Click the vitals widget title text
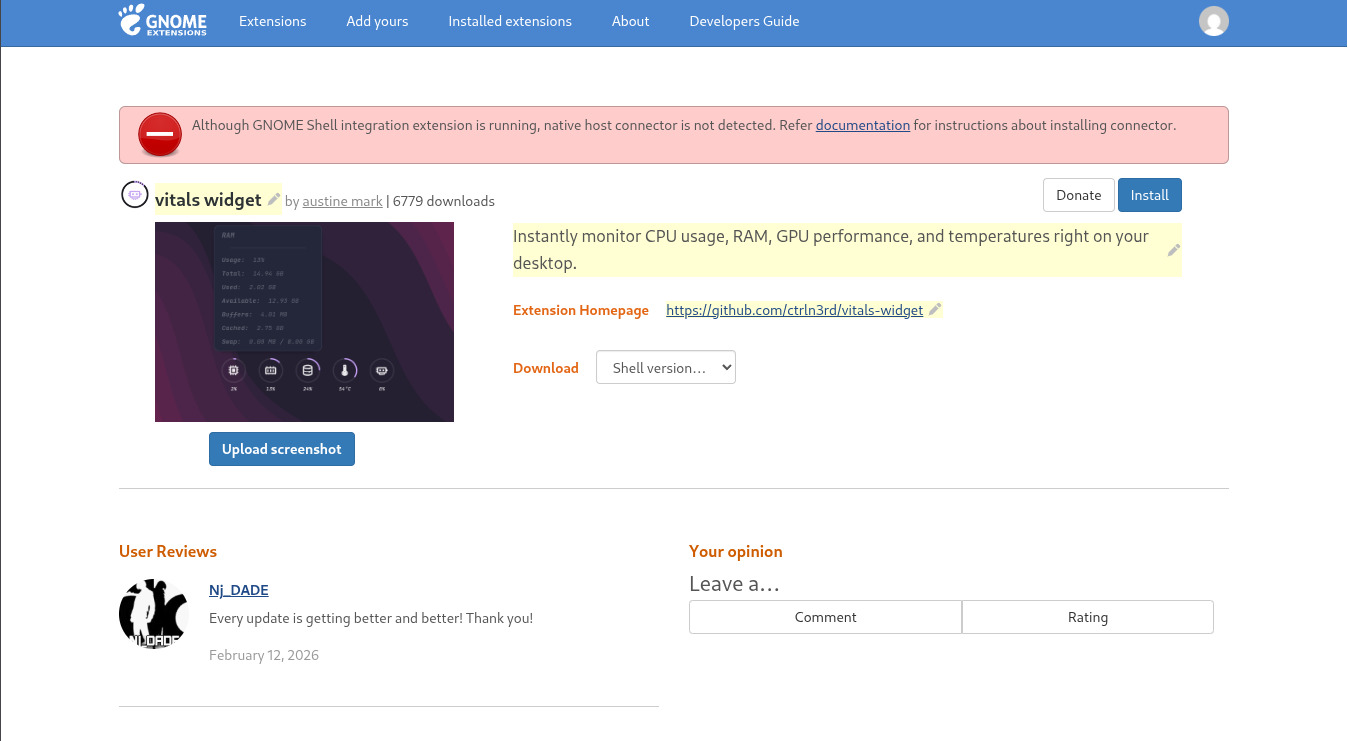The image size is (1348, 741). click(x=208, y=199)
